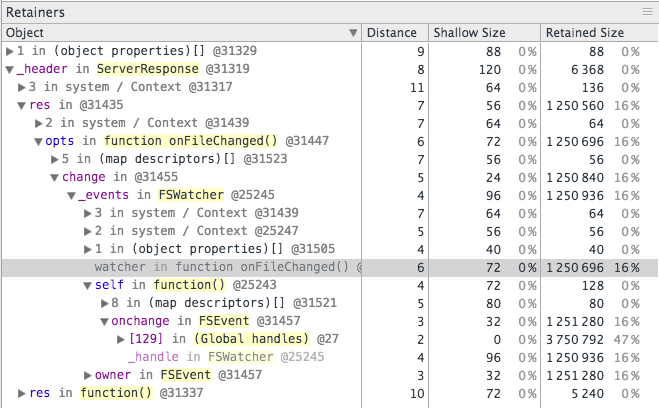The width and height of the screenshot is (659, 408).
Task: Expand '1 in (object properties)[] @31329' row
Action: [10, 51]
